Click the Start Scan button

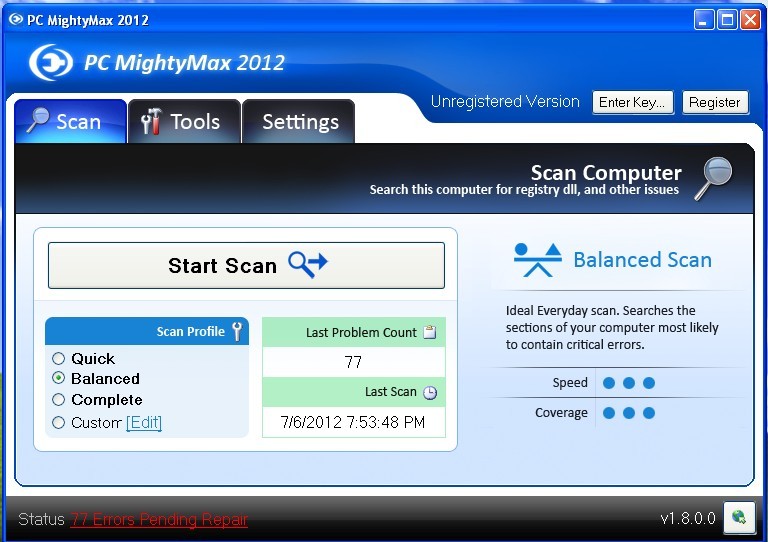[x=246, y=265]
